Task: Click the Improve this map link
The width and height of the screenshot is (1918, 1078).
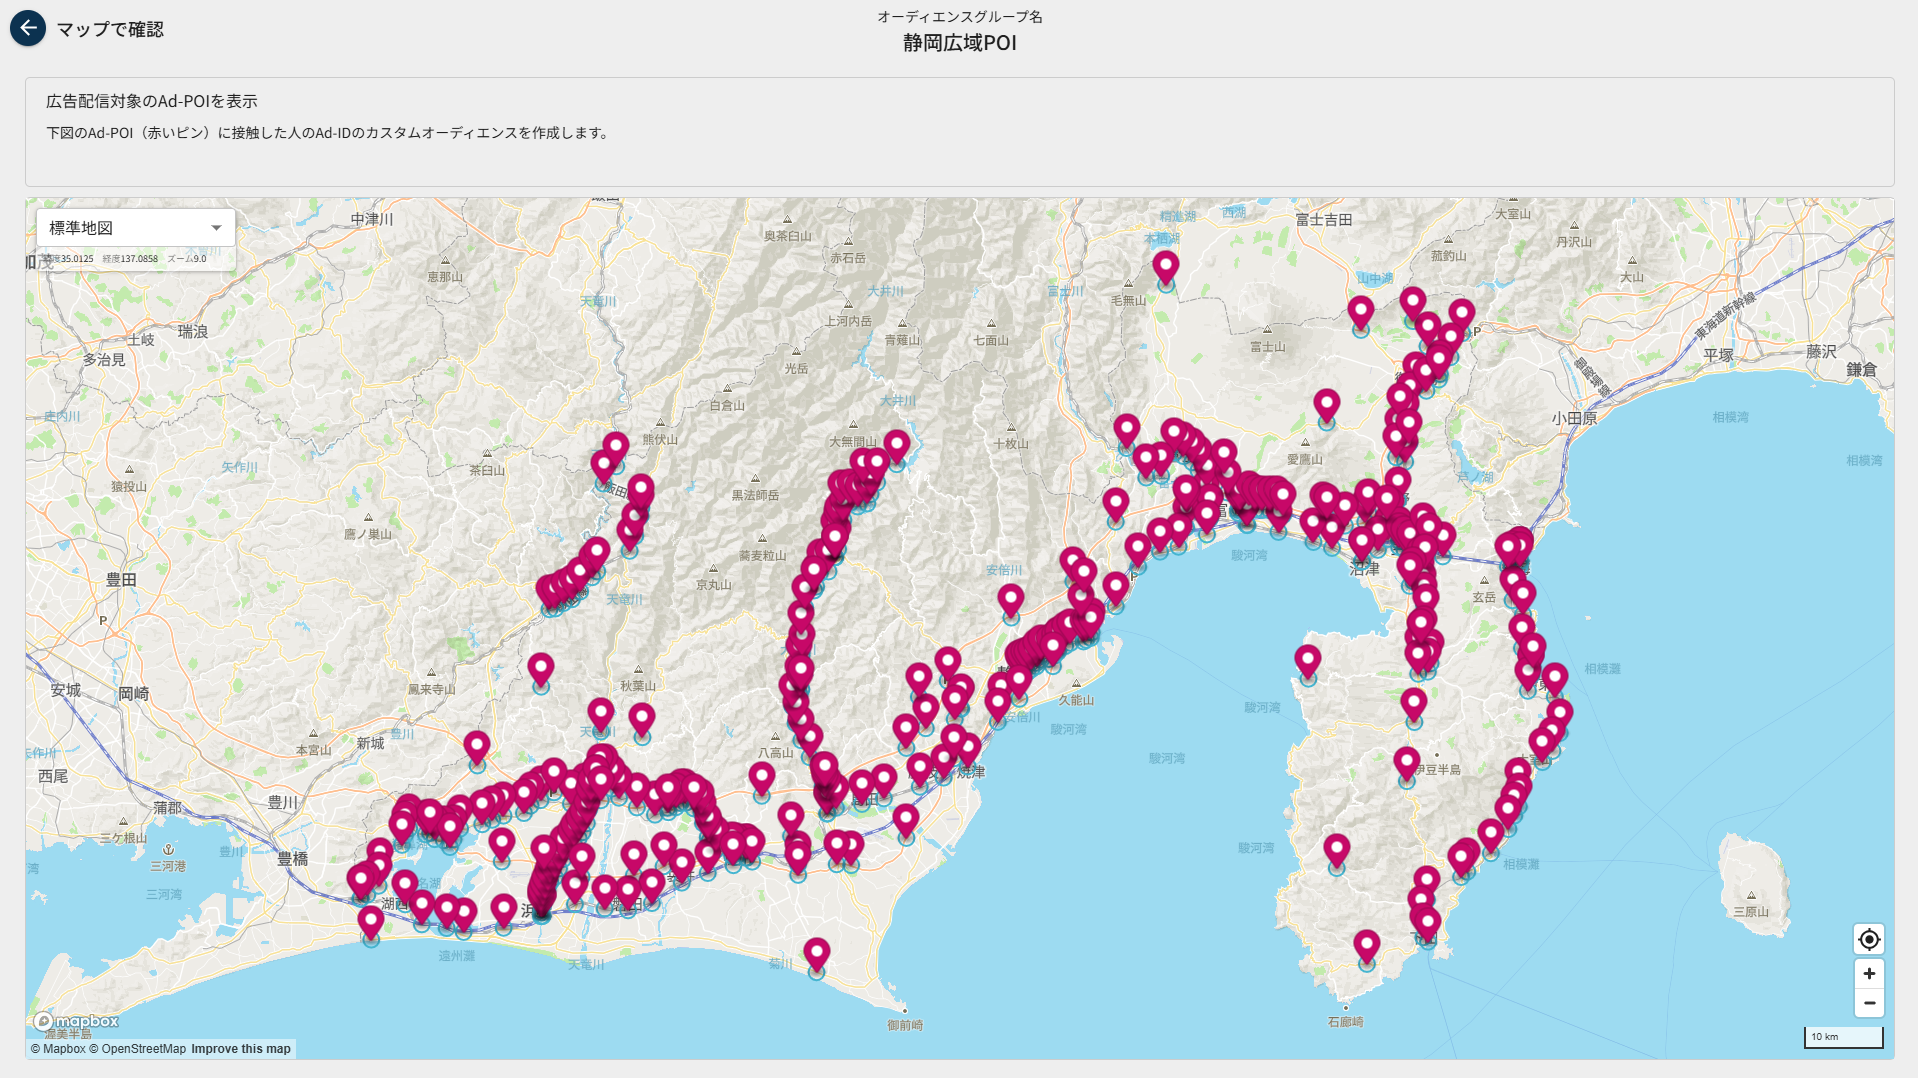Action: pos(241,1049)
